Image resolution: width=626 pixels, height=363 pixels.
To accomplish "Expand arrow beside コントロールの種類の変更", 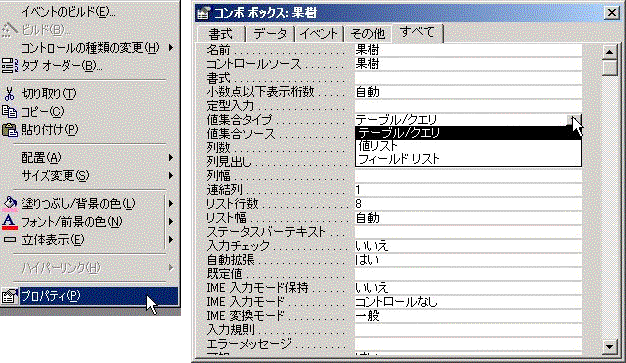I will (171, 48).
